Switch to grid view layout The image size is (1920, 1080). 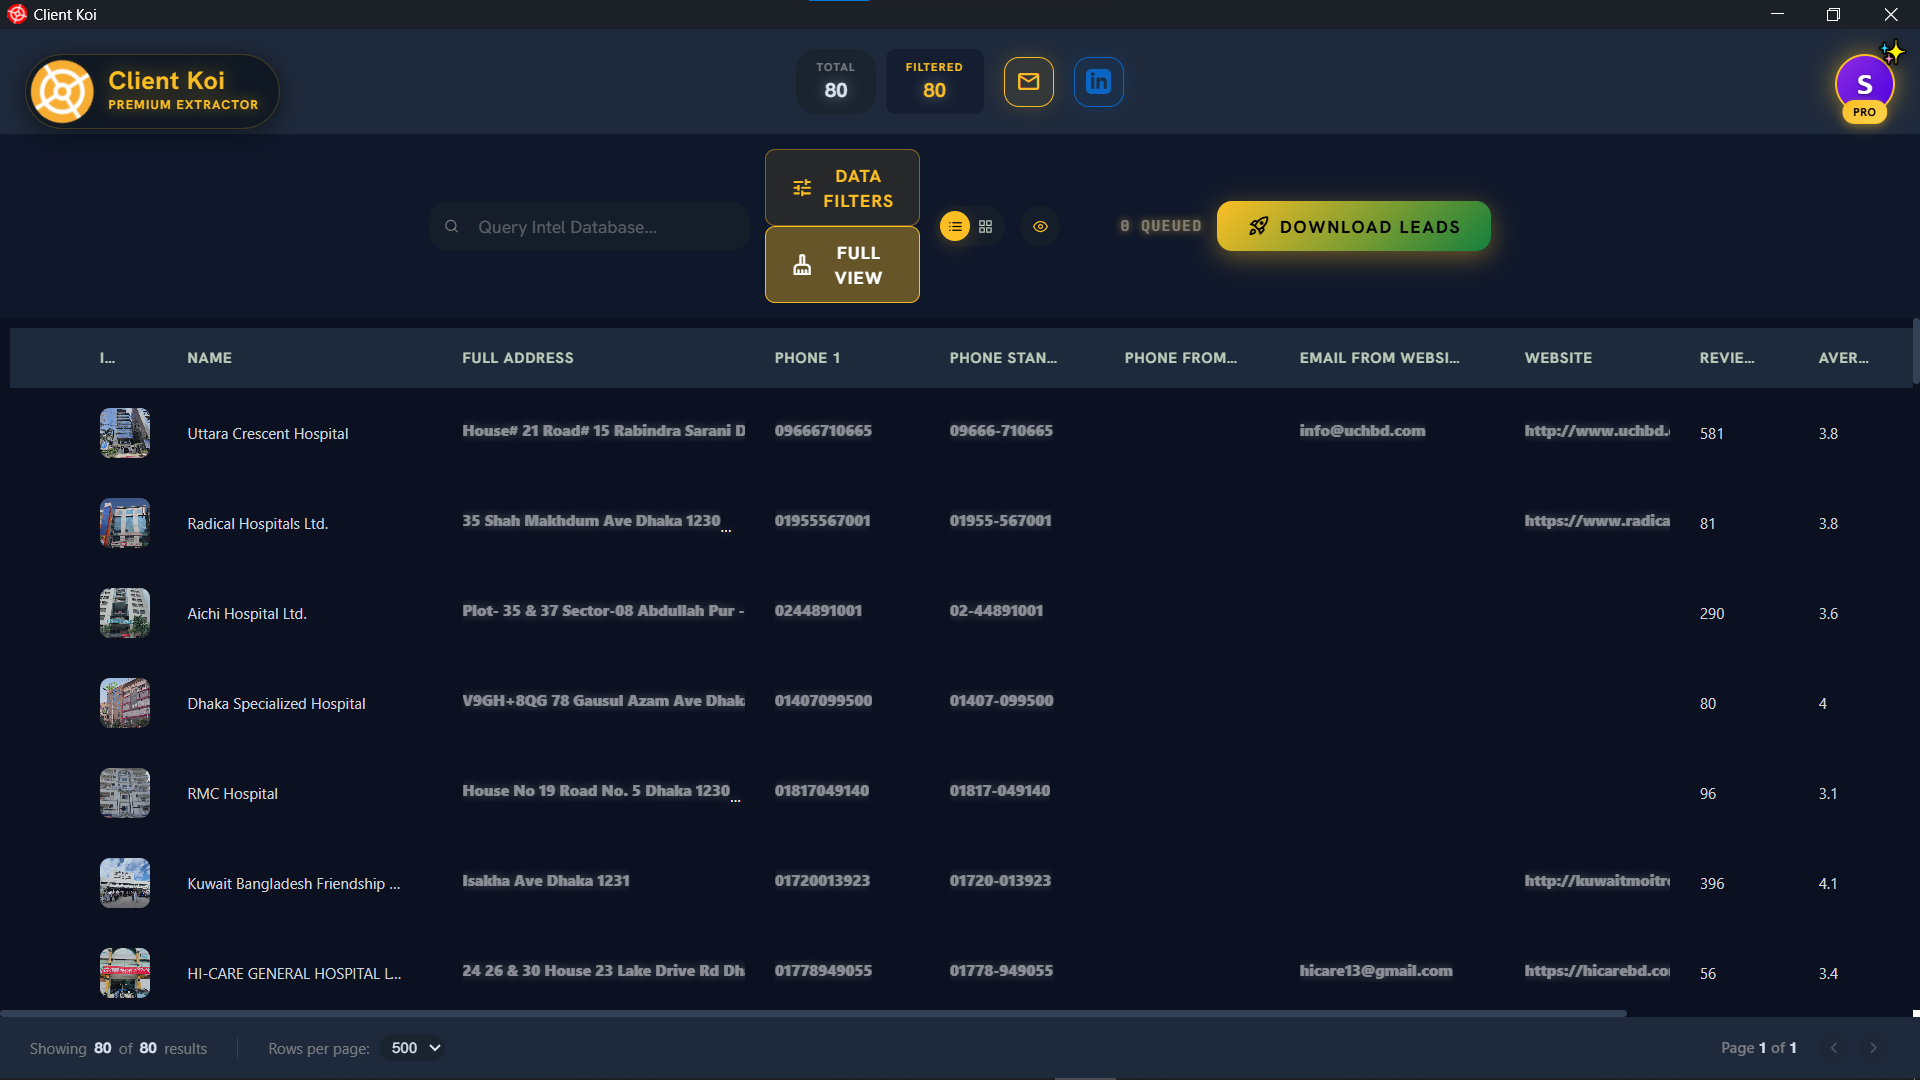986,227
